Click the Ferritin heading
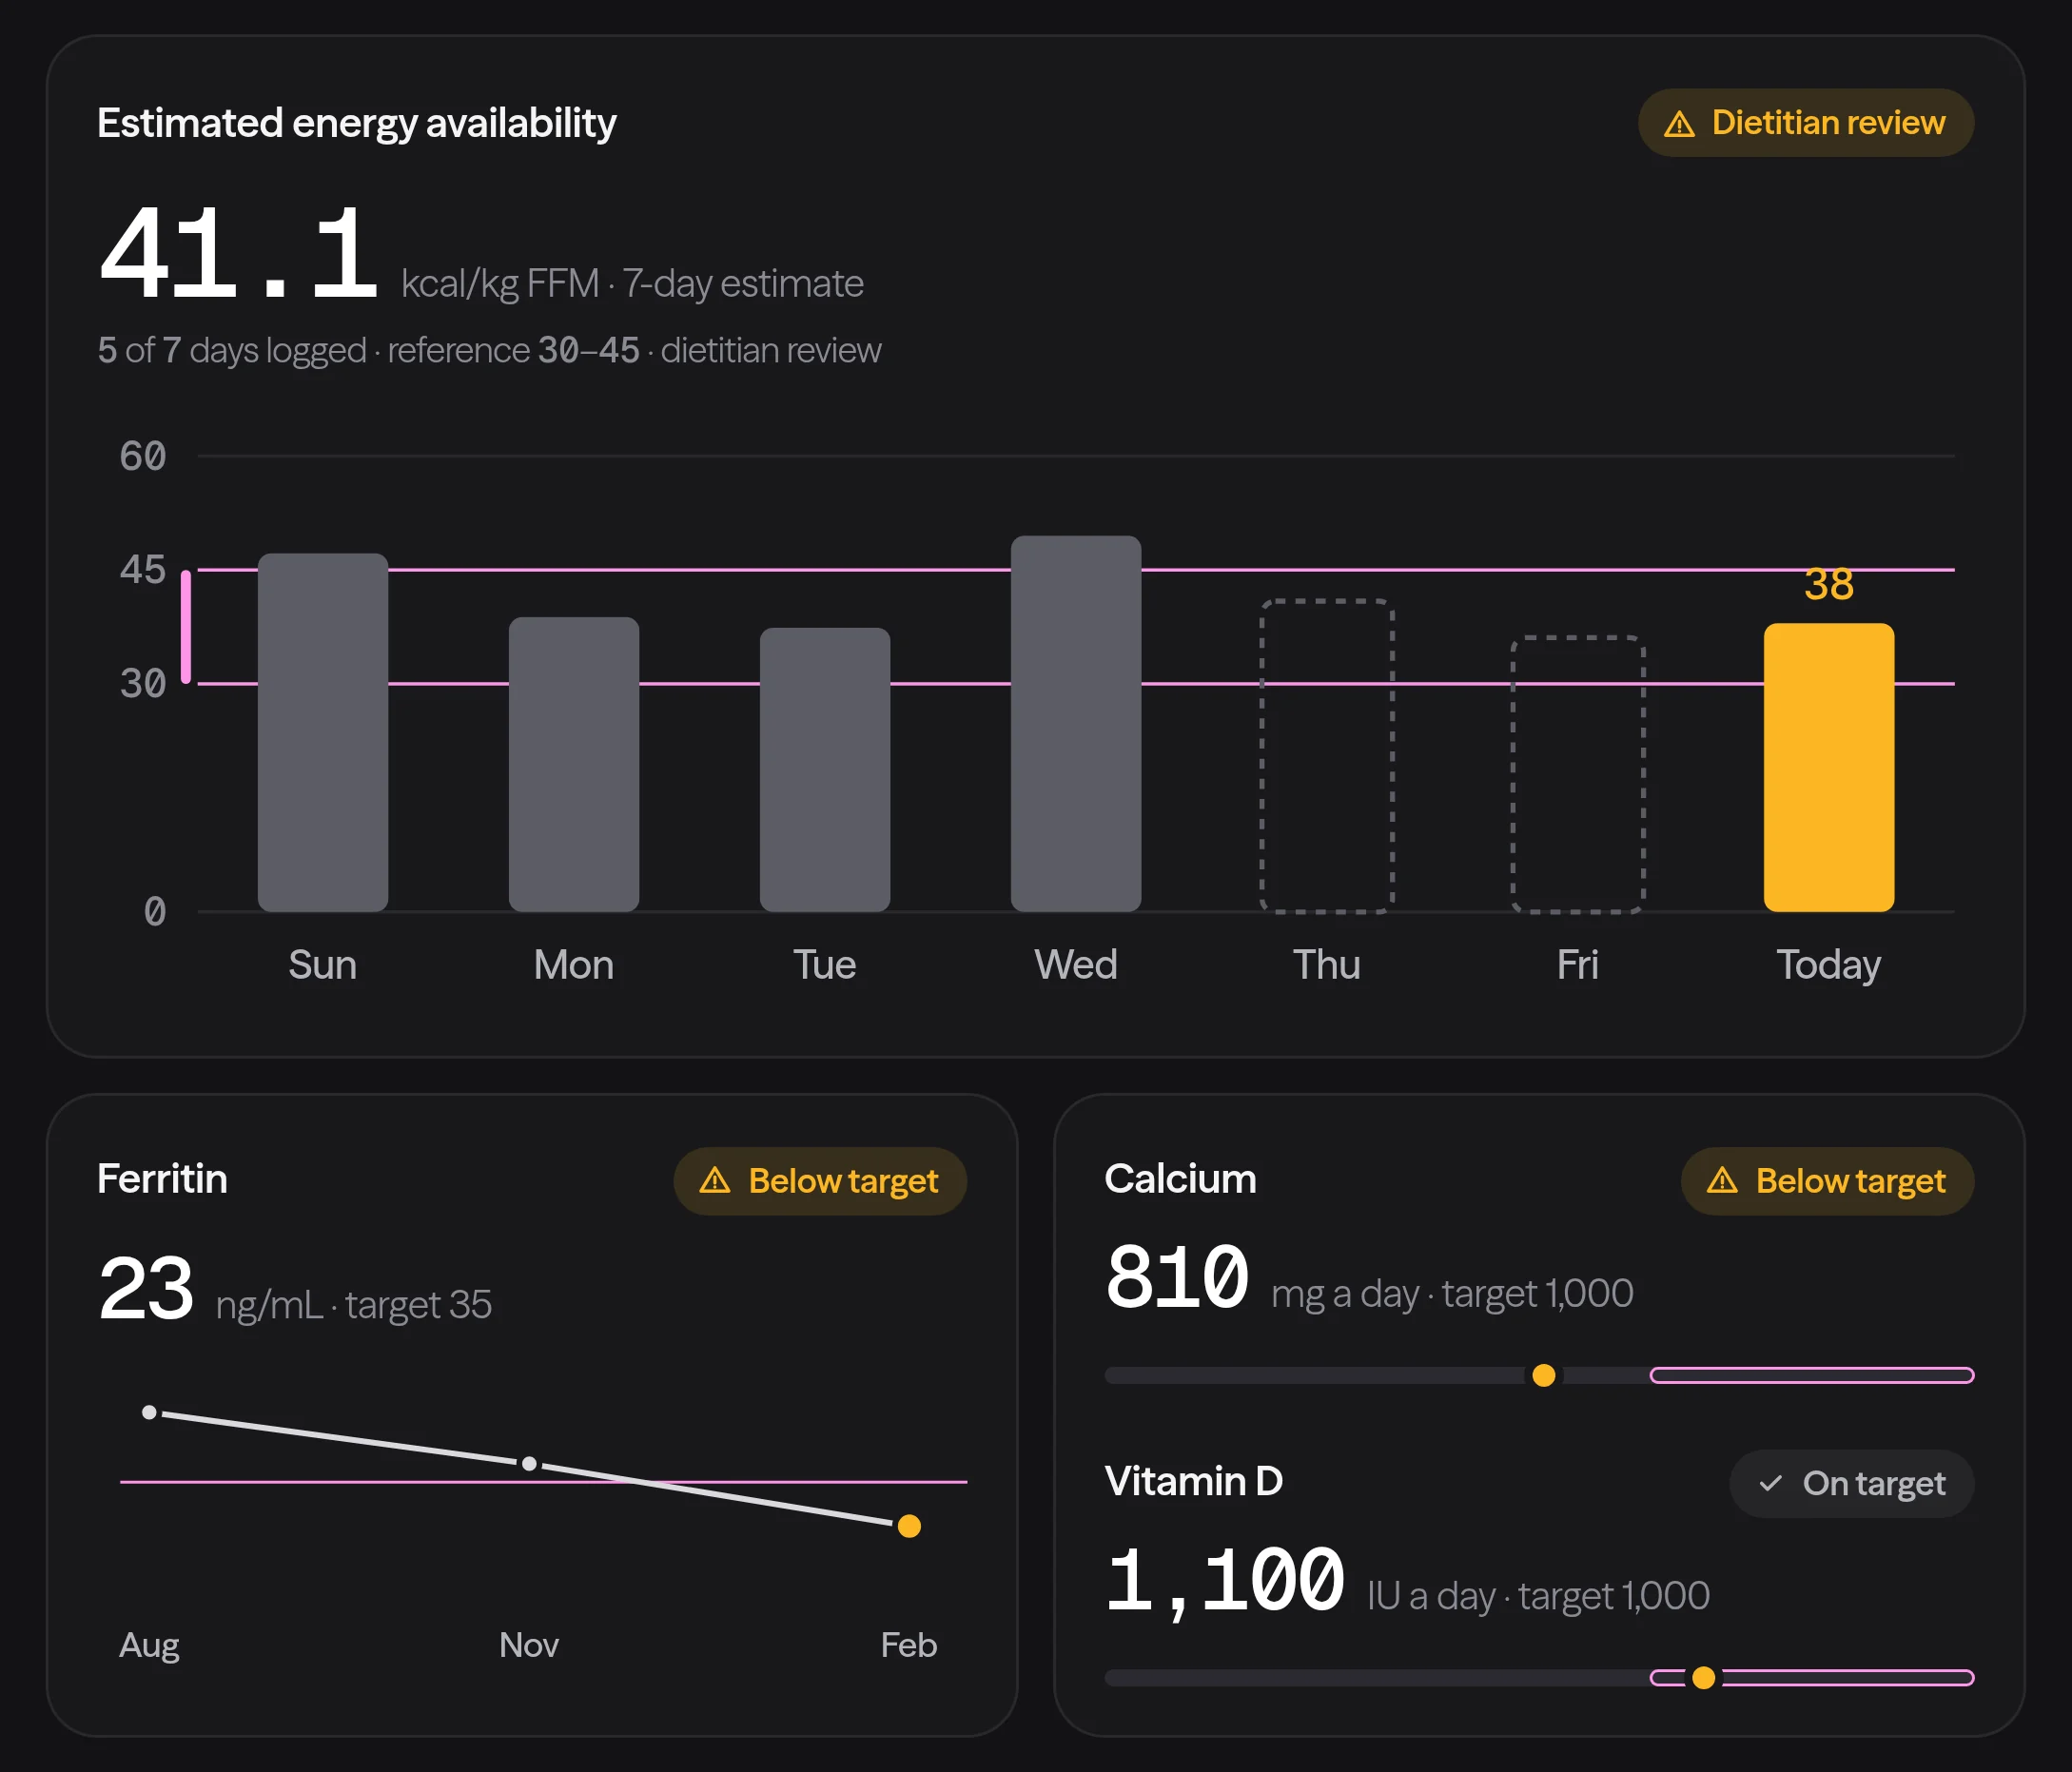The image size is (2072, 1772). (163, 1179)
